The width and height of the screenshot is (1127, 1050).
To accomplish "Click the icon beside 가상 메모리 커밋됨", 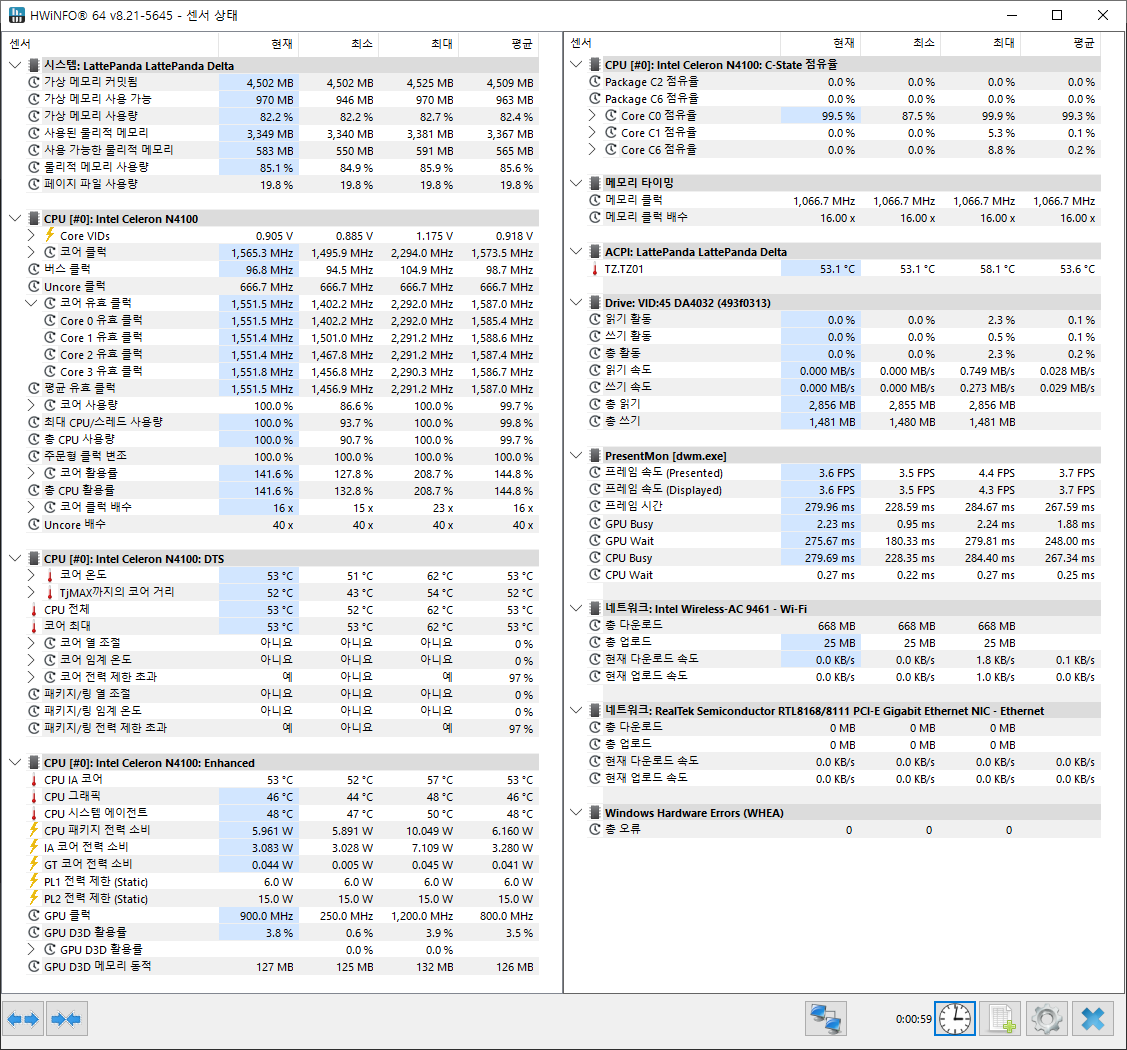I will (34, 82).
